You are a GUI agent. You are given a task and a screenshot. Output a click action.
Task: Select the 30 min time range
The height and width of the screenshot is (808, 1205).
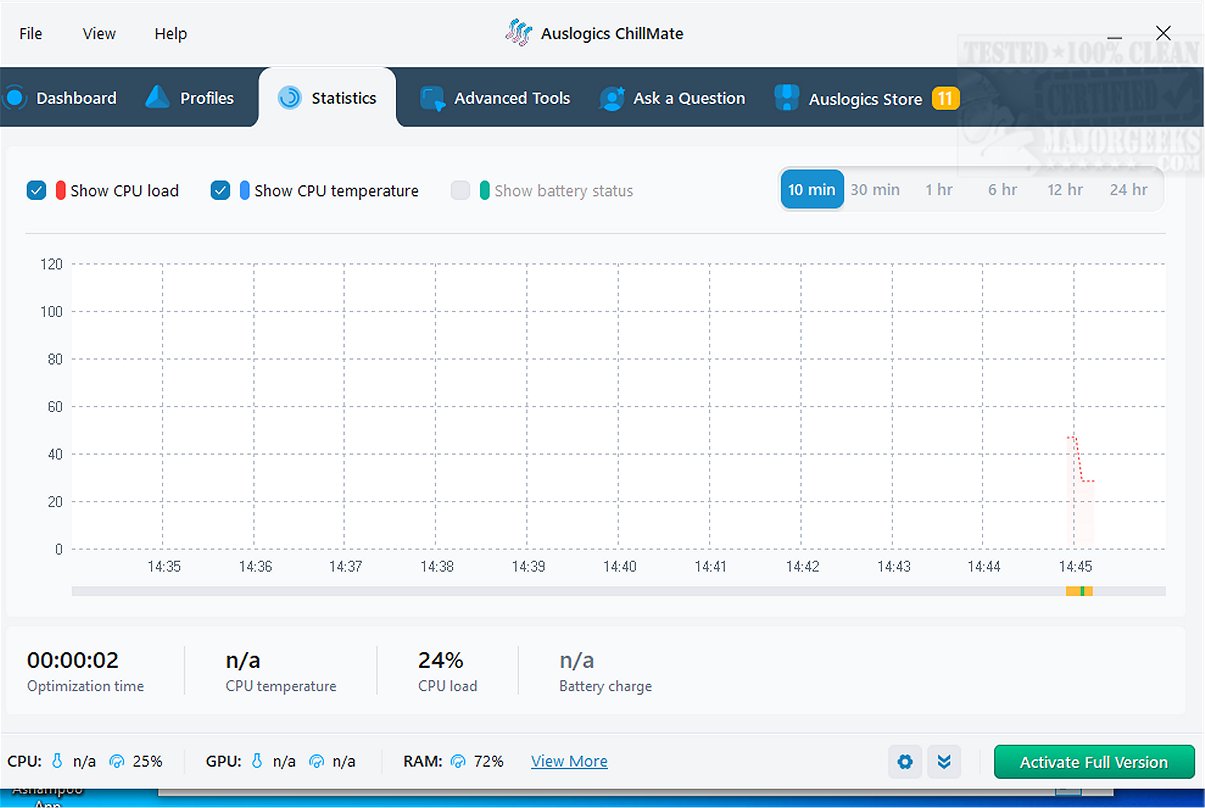(x=875, y=190)
